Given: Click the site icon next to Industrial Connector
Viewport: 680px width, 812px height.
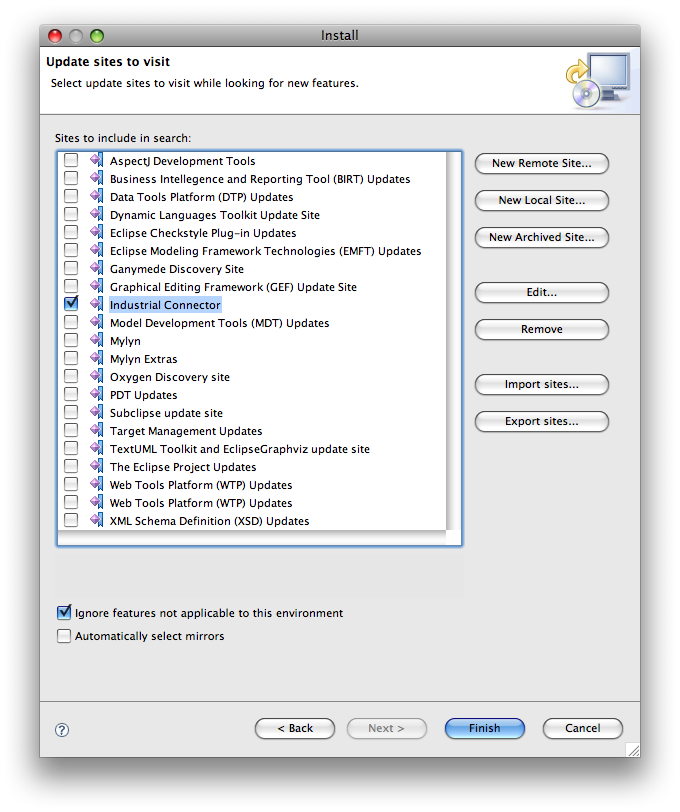Looking at the screenshot, I should (96, 304).
